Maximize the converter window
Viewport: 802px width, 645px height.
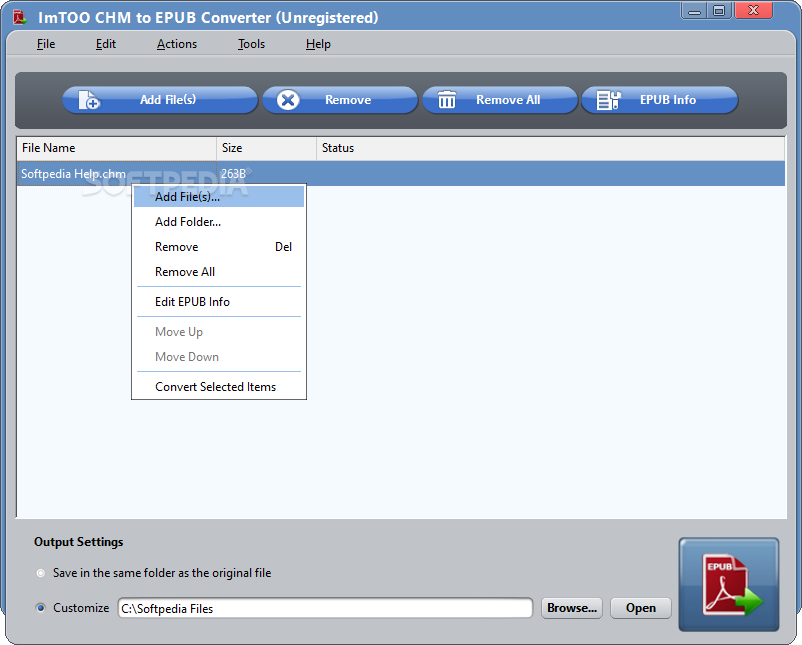pos(720,11)
